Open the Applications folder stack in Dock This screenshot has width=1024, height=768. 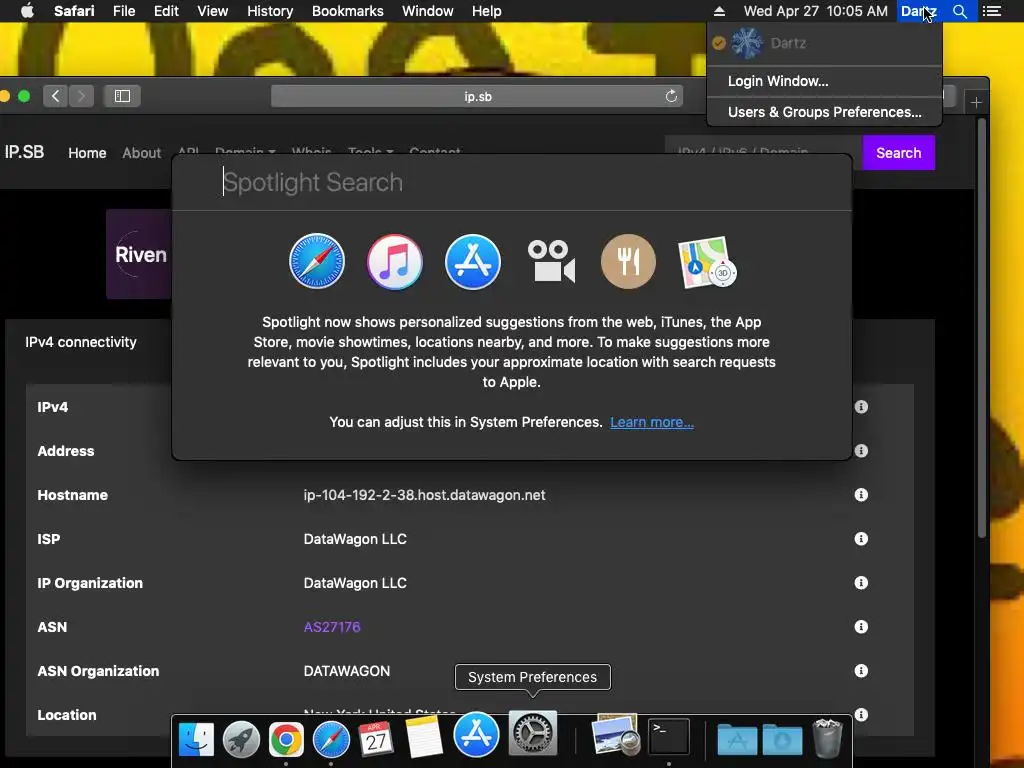(737, 739)
